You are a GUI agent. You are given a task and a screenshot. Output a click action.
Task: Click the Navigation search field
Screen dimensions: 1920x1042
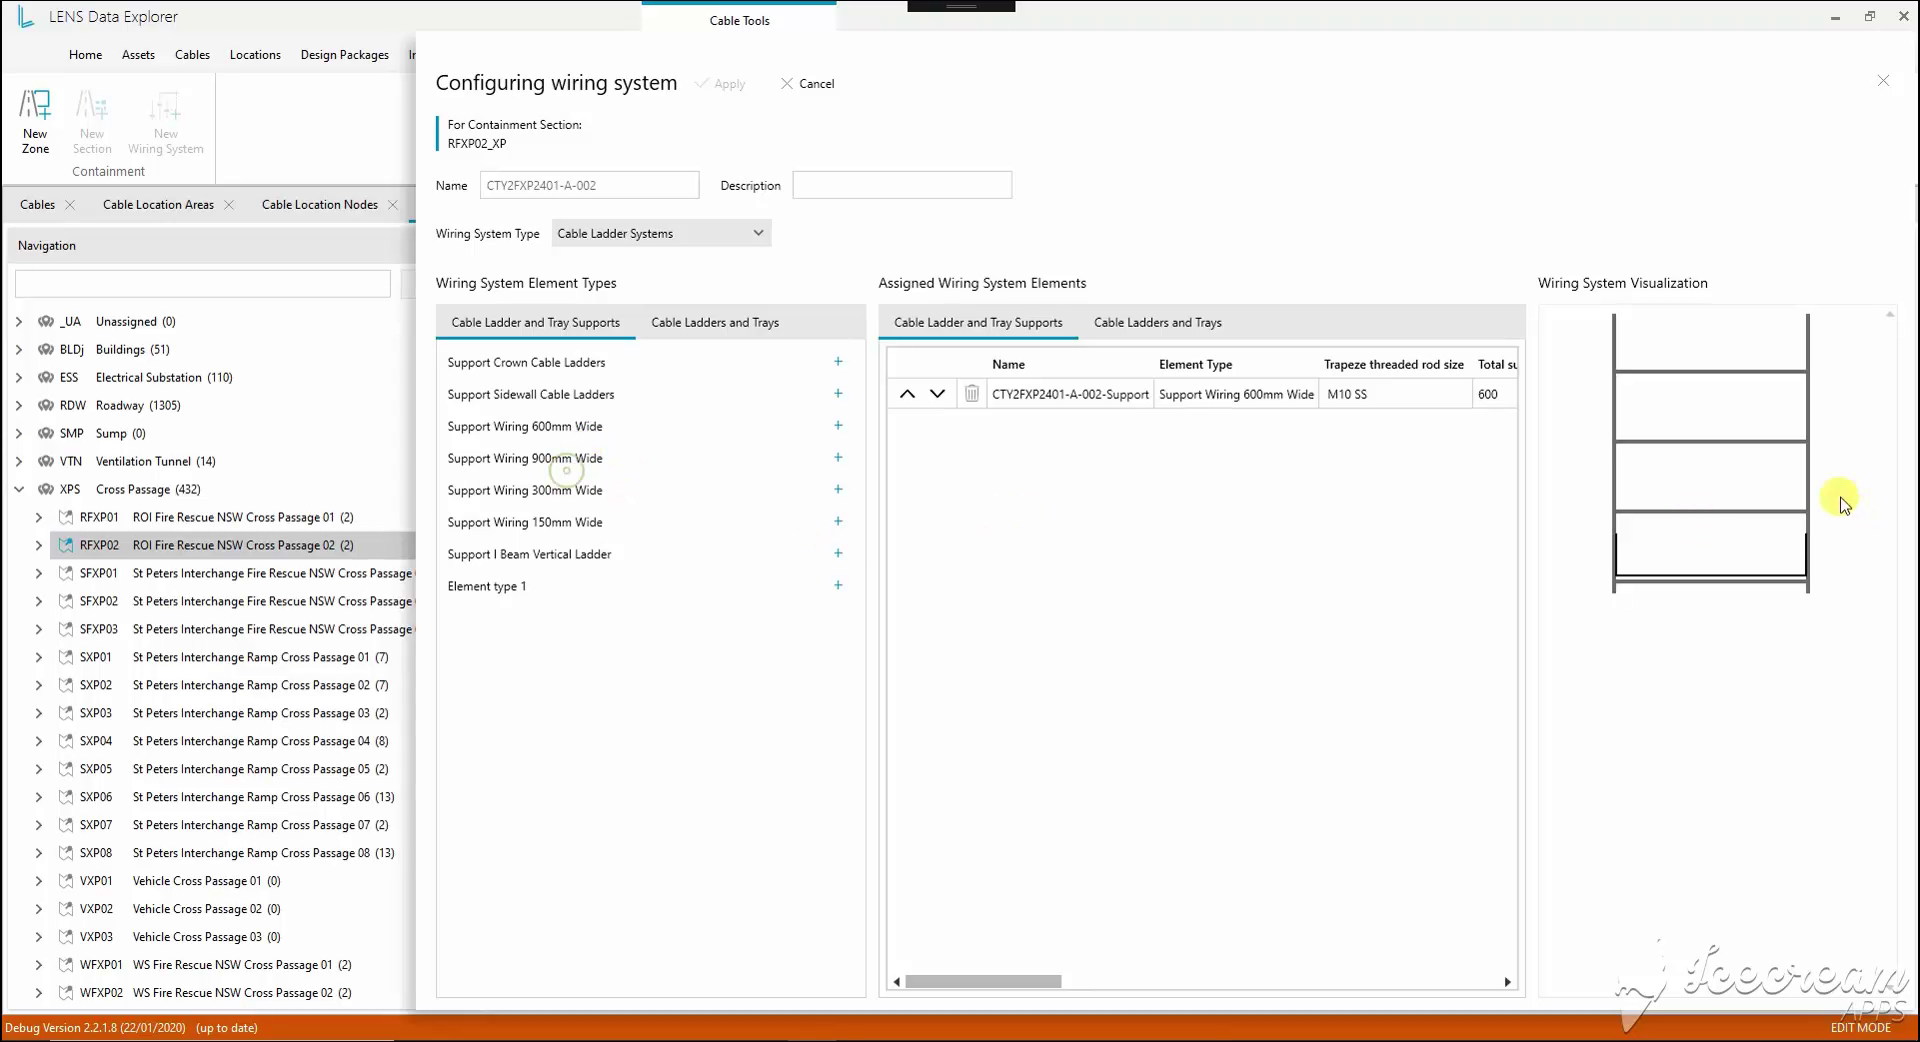(203, 284)
